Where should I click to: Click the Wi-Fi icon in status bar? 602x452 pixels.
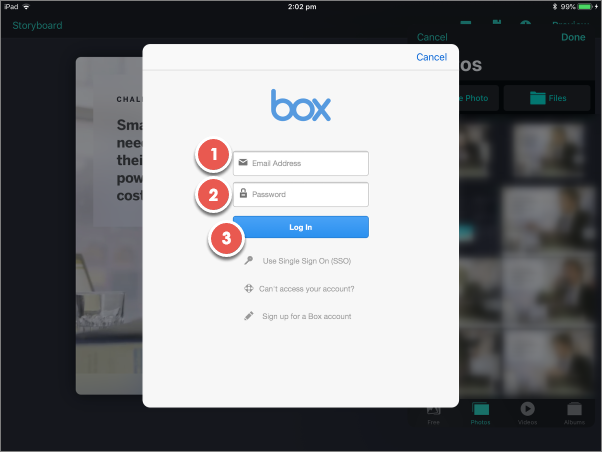point(26,7)
